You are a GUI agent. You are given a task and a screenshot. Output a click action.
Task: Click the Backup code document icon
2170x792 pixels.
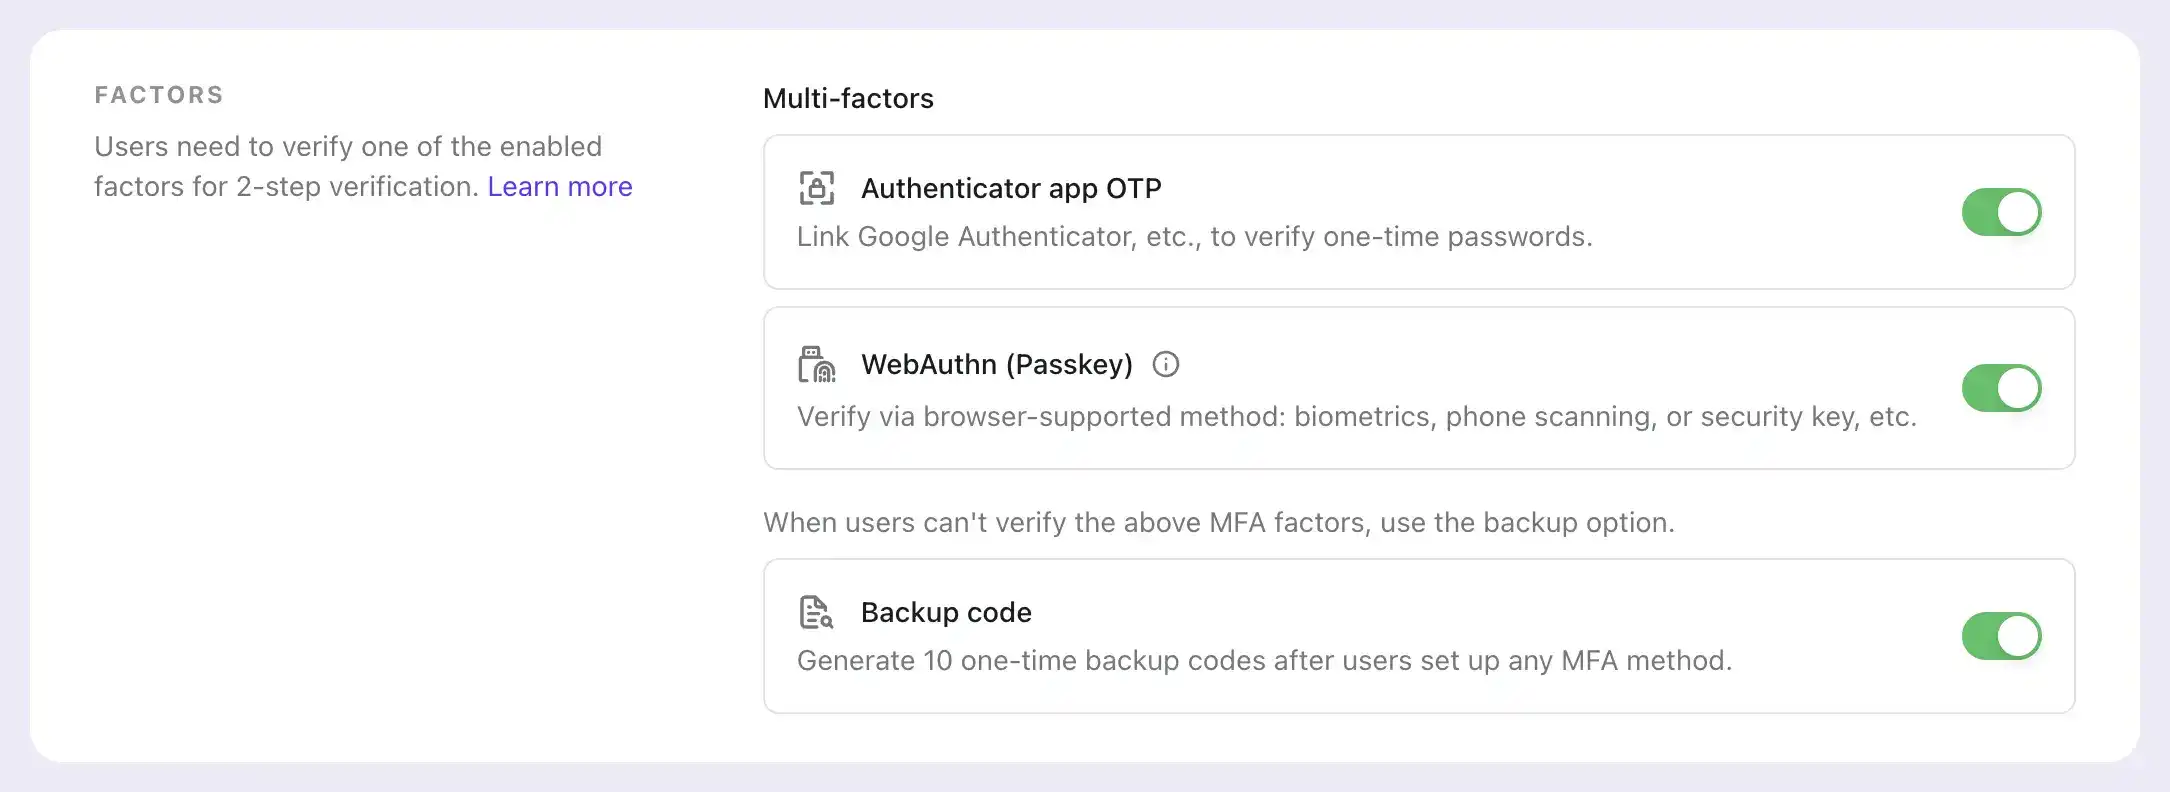coord(816,612)
